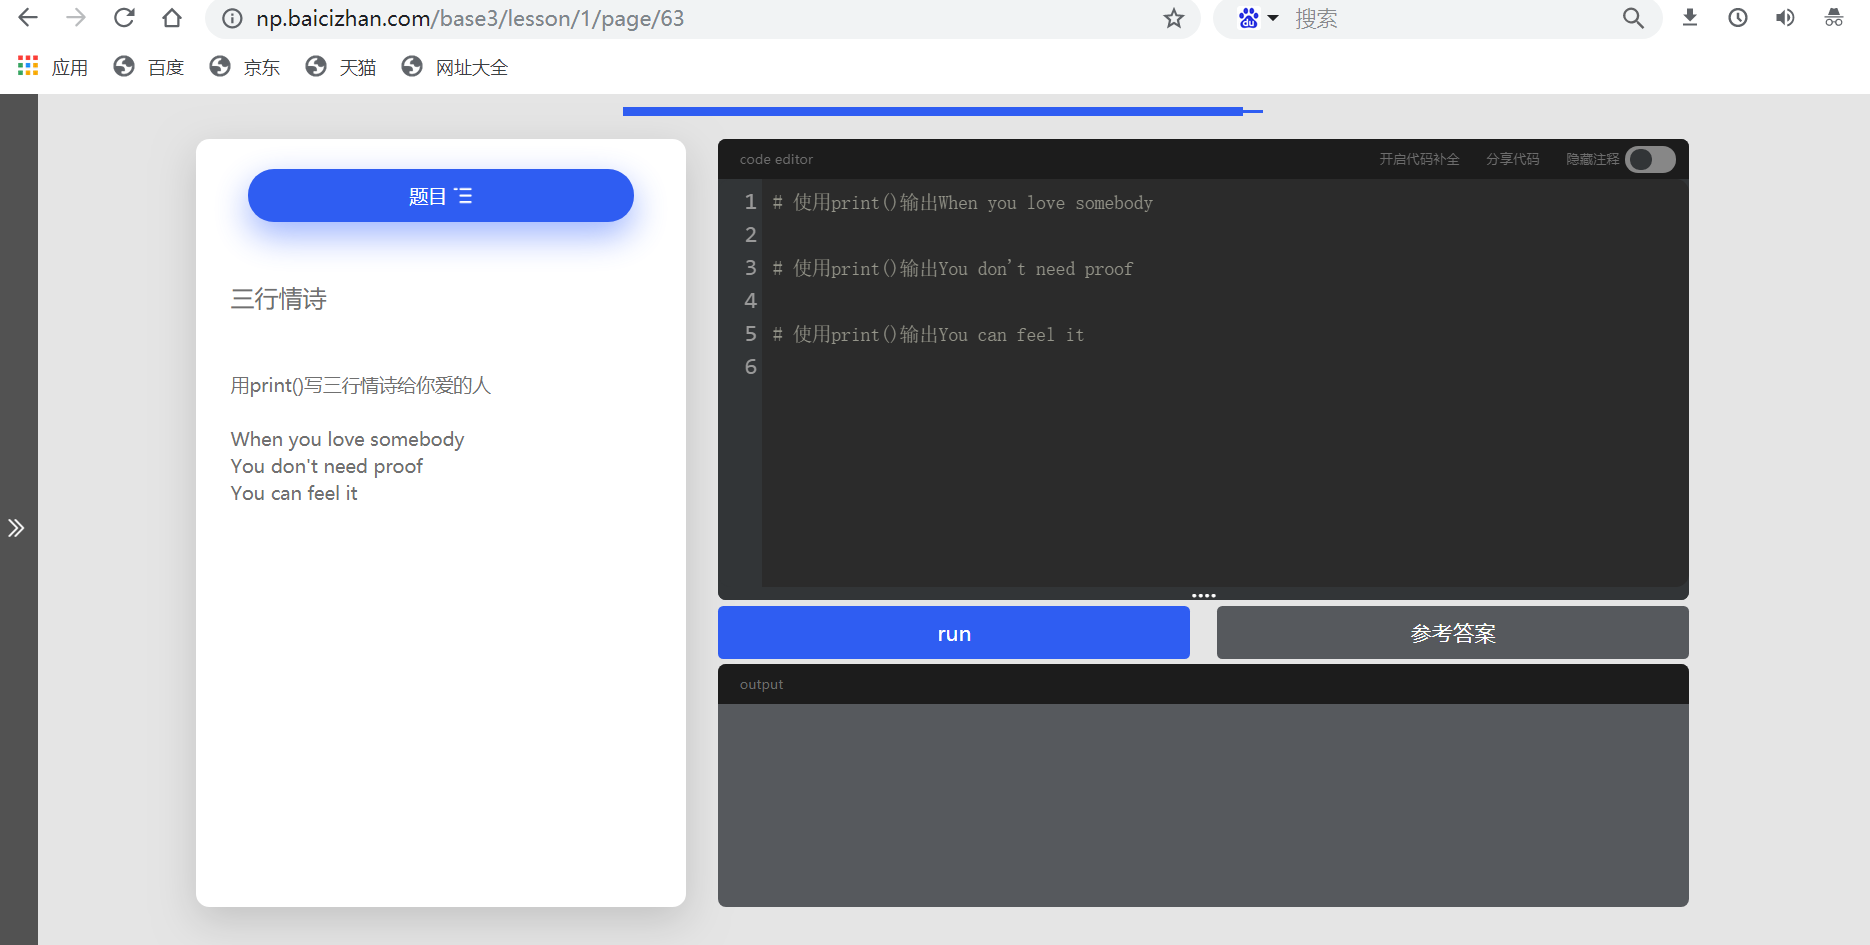Click the magnifier search icon
Image resolution: width=1870 pixels, height=945 pixels.
pos(1633,18)
